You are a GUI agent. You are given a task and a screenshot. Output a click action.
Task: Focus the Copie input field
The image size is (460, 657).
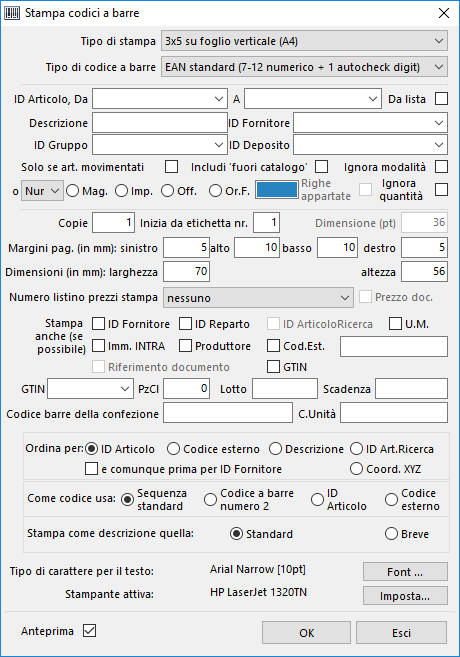(x=114, y=222)
